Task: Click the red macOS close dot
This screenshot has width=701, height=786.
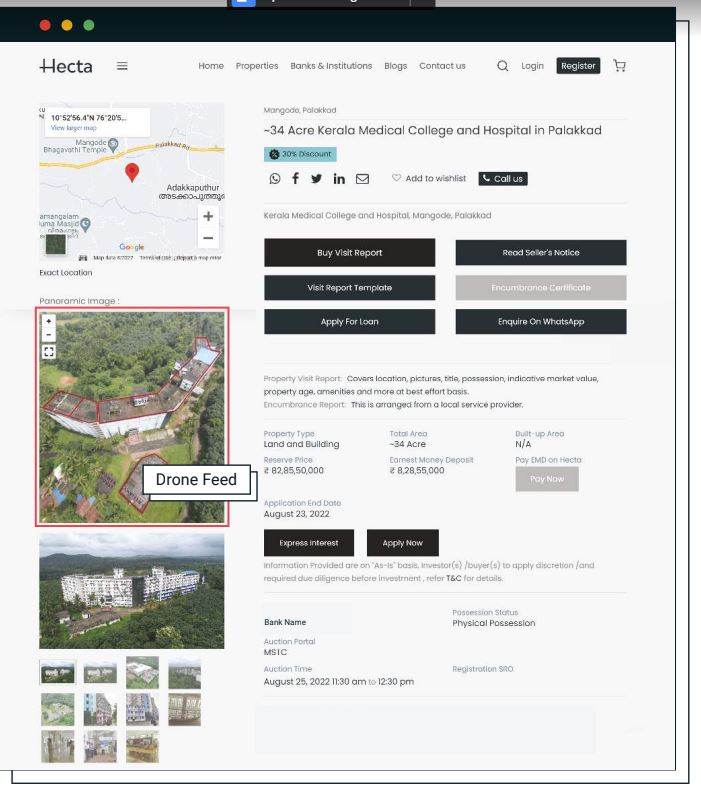Action: (x=45, y=25)
